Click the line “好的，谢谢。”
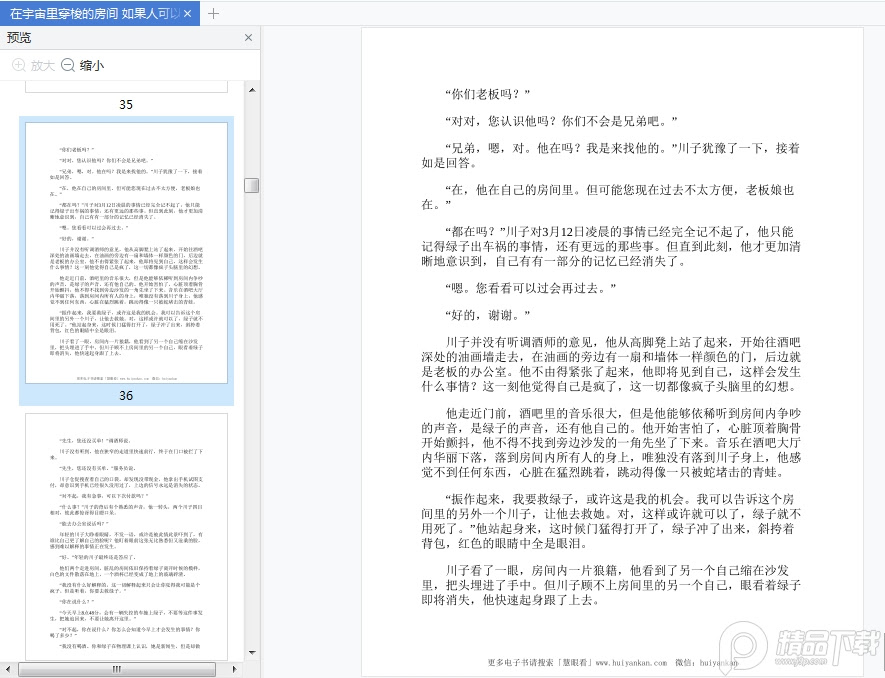The height and width of the screenshot is (678, 885). [488, 315]
